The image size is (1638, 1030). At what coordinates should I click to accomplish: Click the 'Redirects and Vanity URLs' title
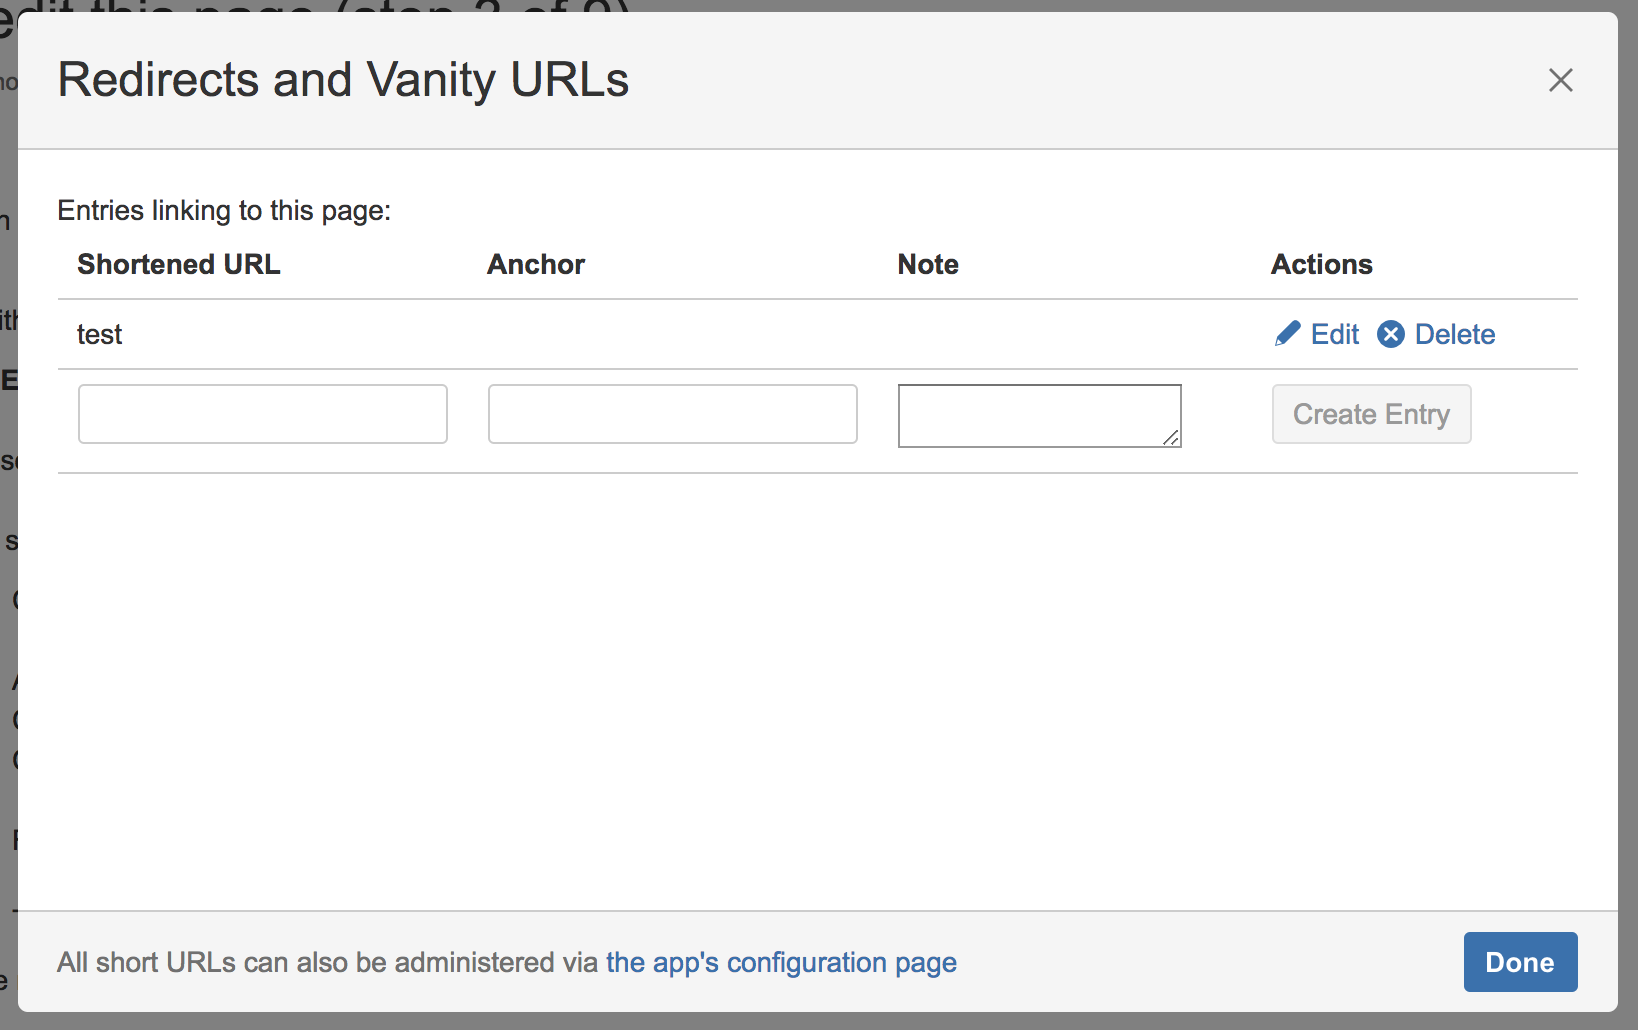pos(343,80)
